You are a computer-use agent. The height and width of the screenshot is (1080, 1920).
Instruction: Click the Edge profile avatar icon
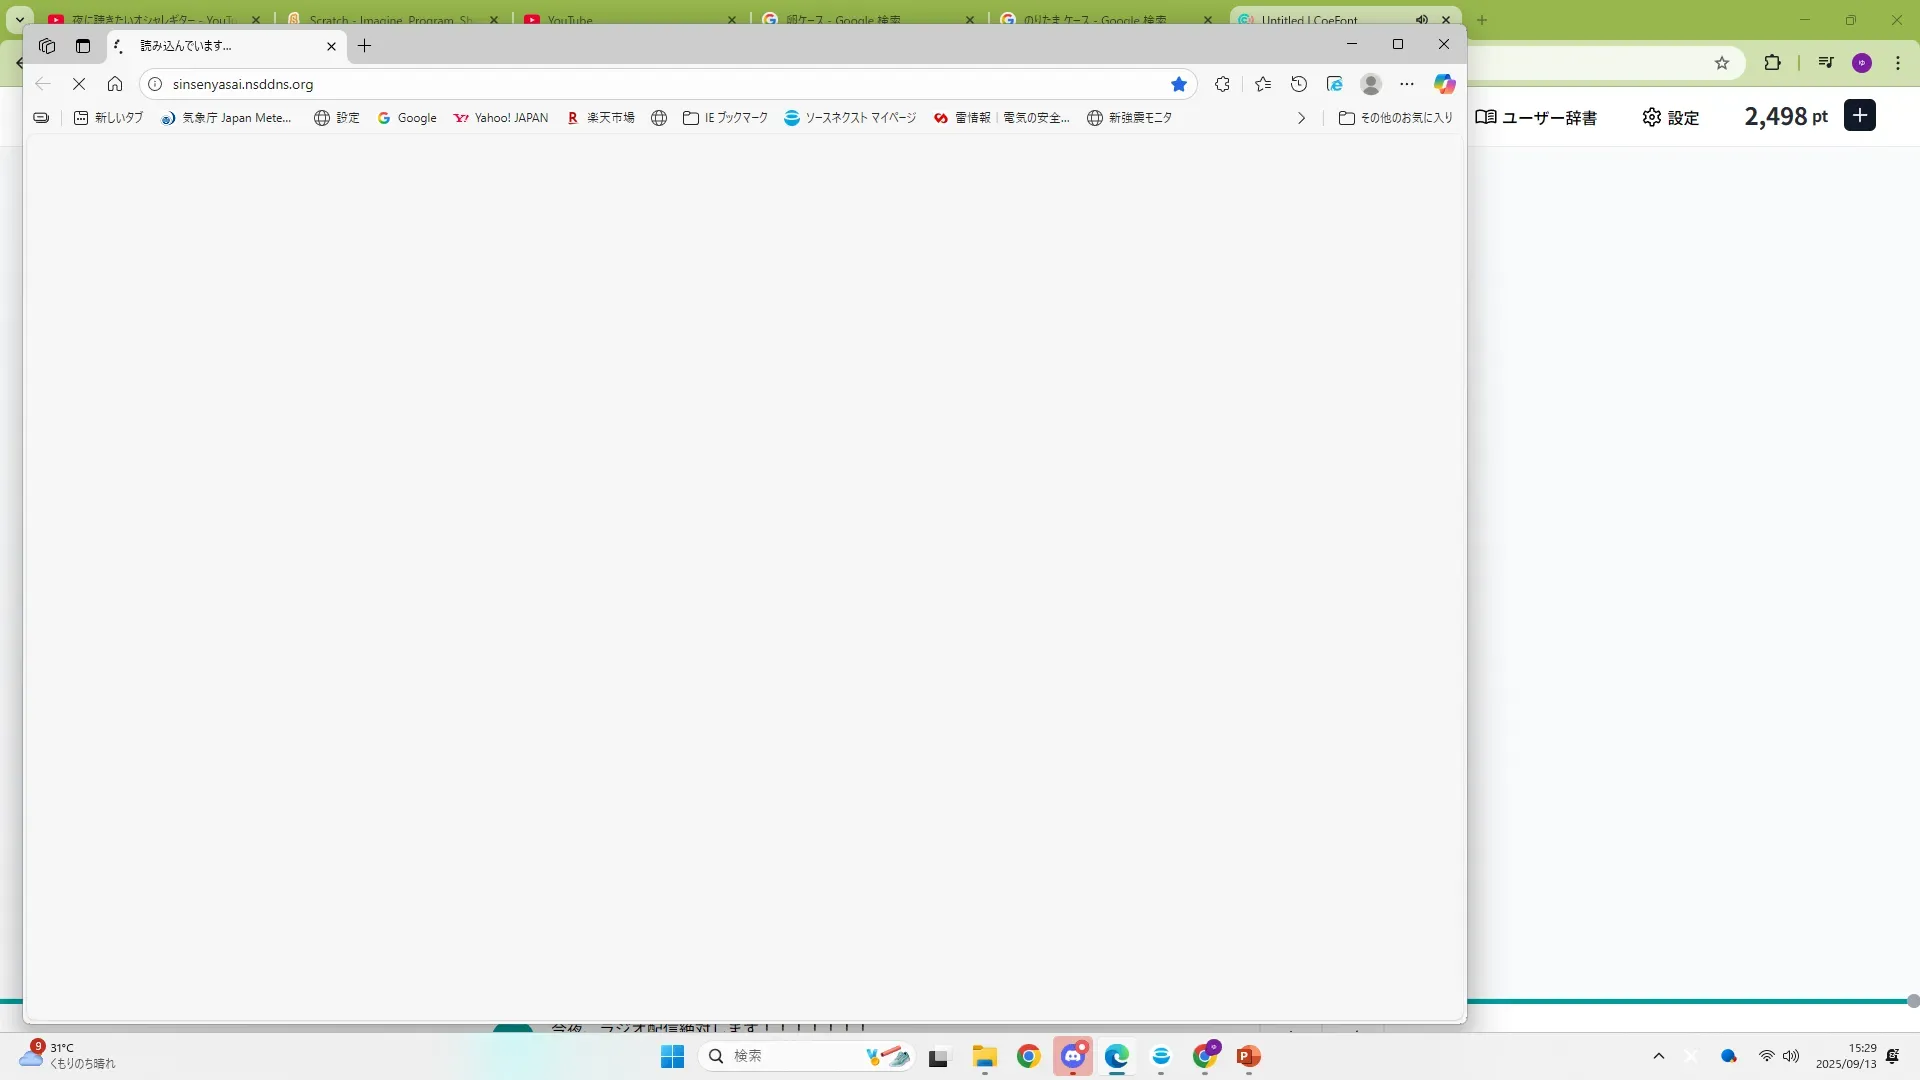(1371, 84)
